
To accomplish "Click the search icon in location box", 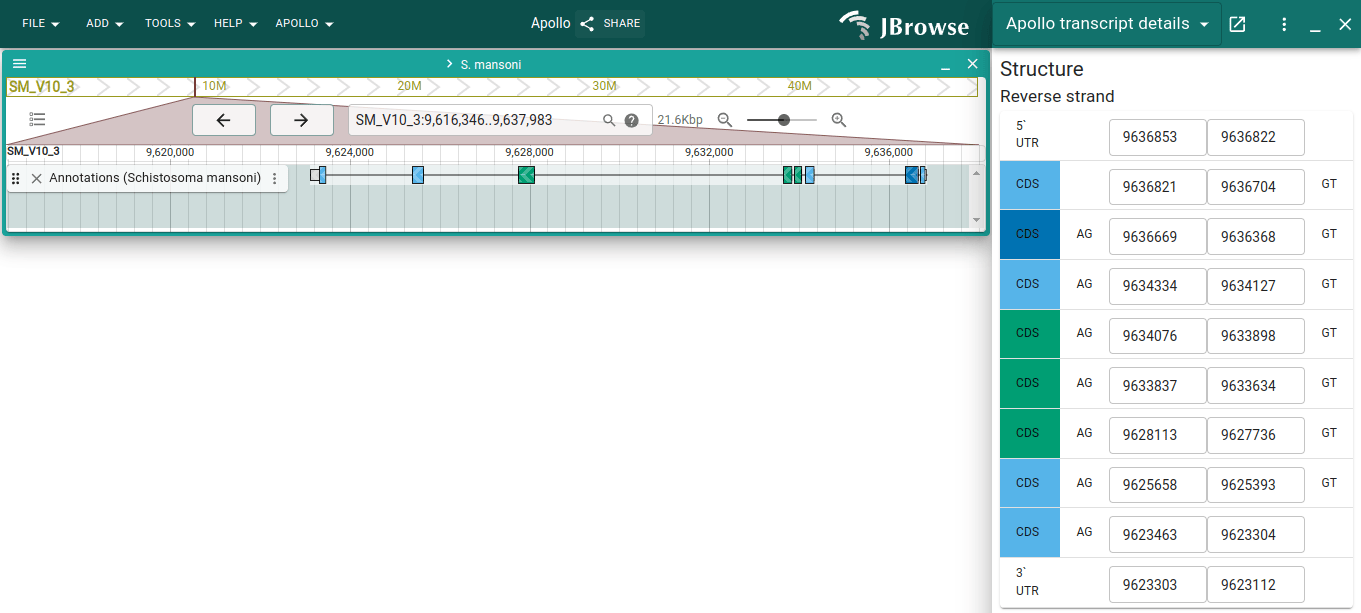I will pyautogui.click(x=609, y=120).
